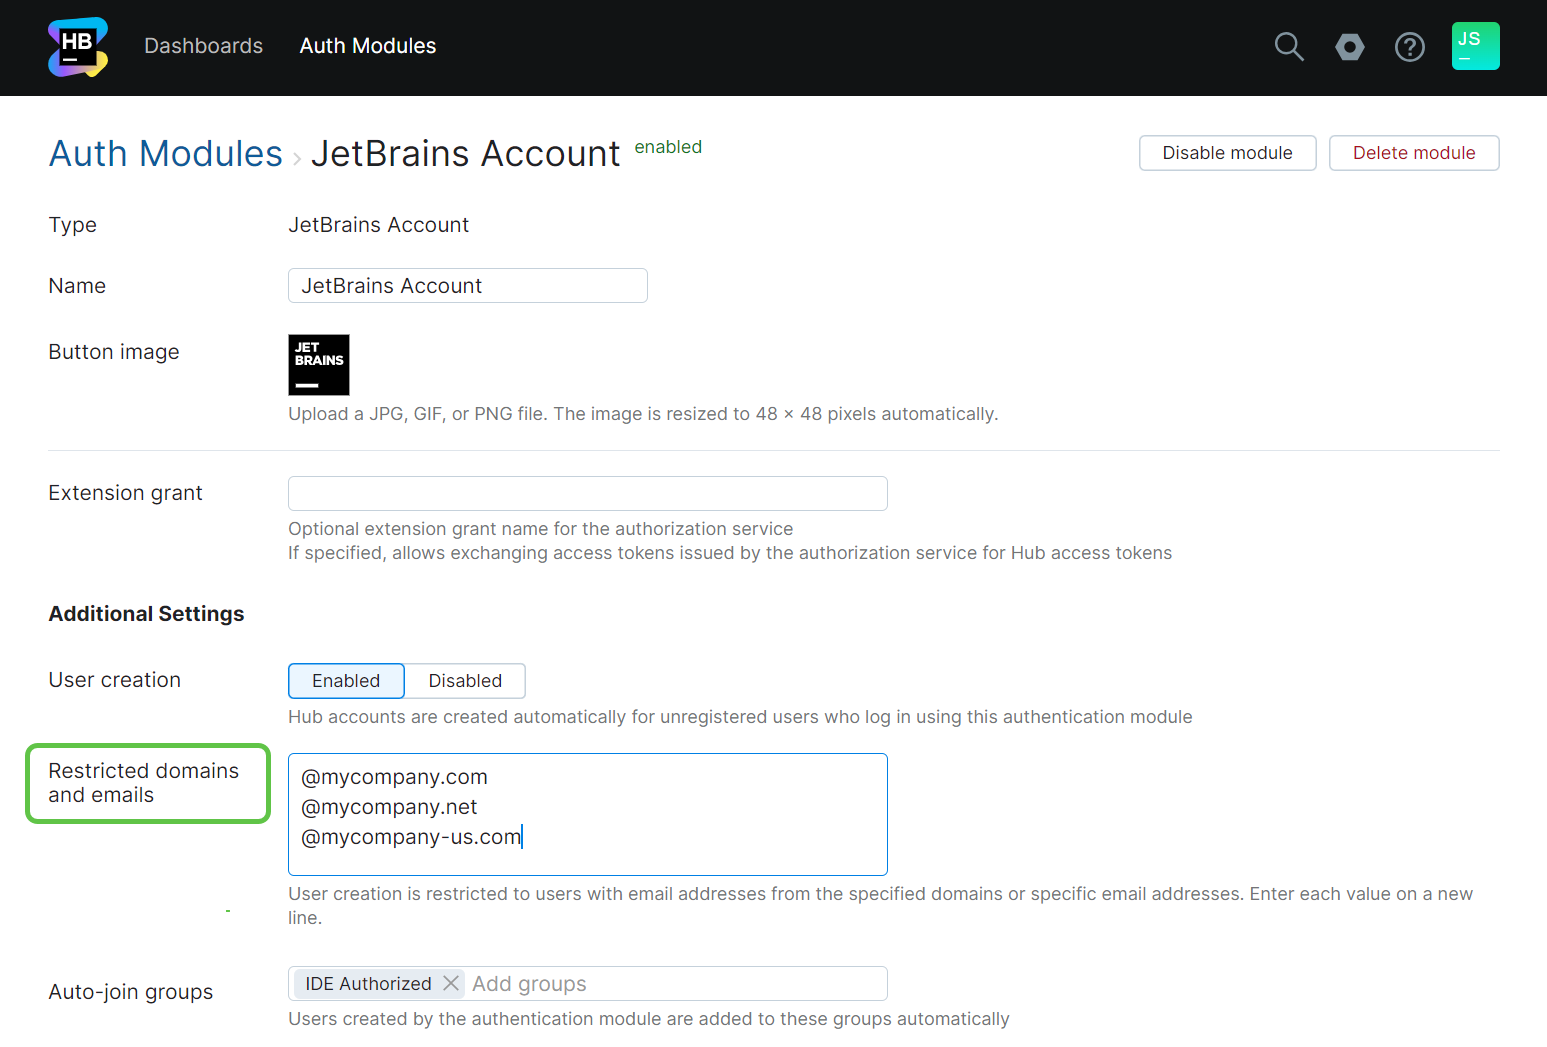Remove the IDE Authorized group tag
This screenshot has height=1047, width=1547.
click(x=451, y=984)
